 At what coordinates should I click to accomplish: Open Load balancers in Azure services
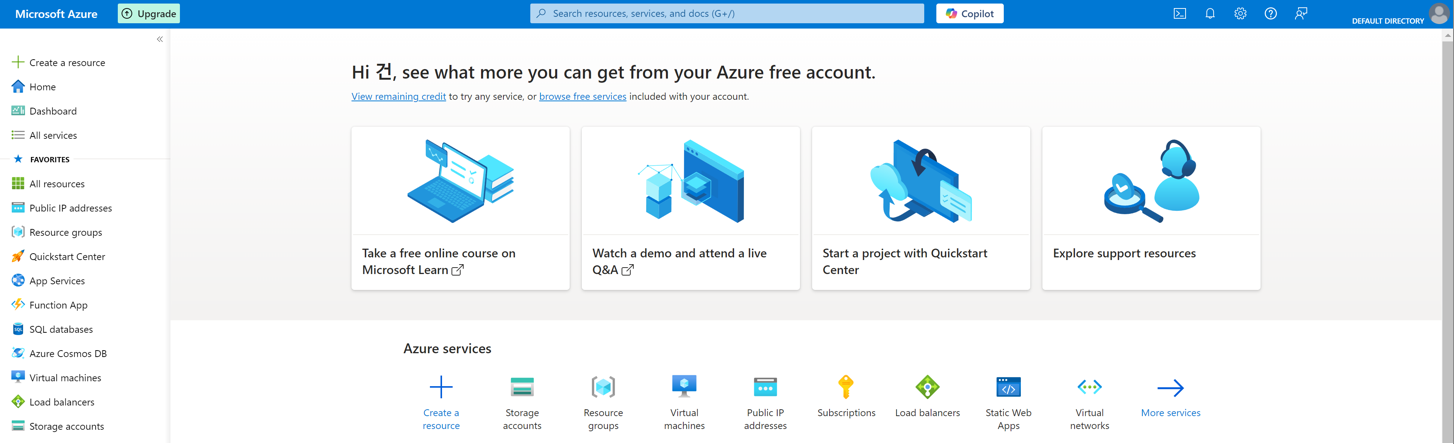click(927, 396)
